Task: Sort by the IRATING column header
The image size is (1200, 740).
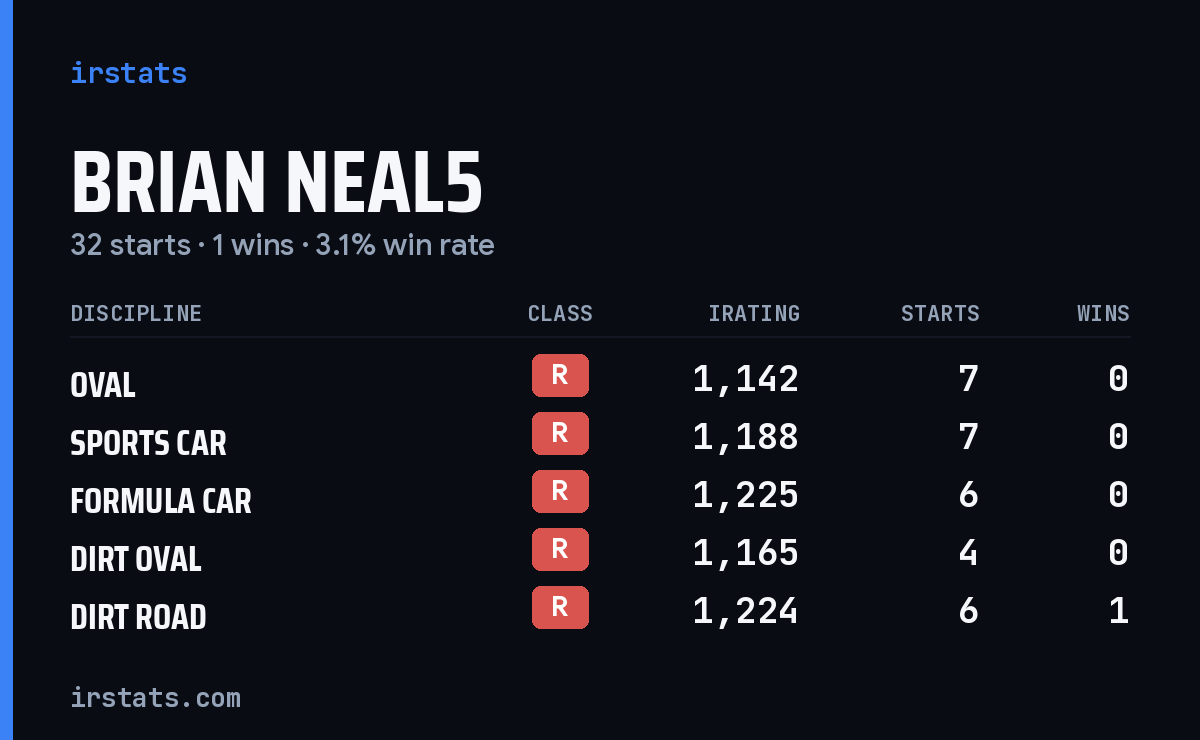Action: (754, 314)
